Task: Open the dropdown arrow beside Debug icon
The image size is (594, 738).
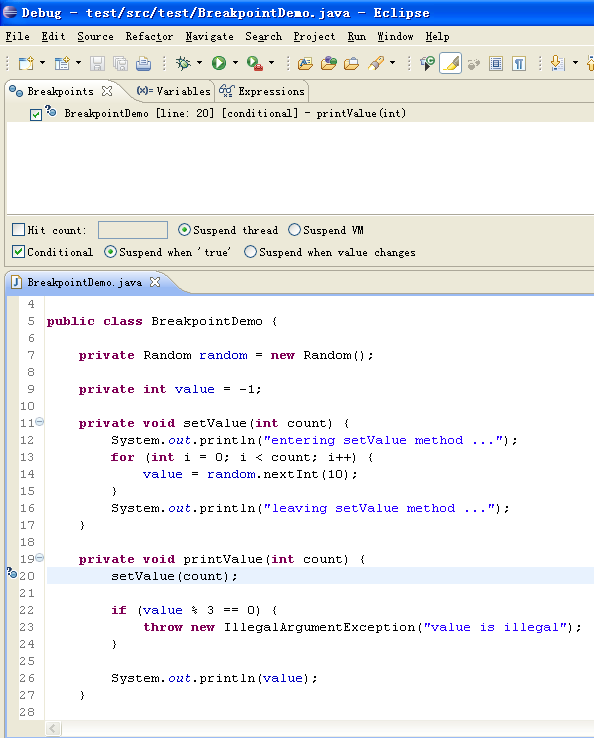Action: pyautogui.click(x=199, y=63)
